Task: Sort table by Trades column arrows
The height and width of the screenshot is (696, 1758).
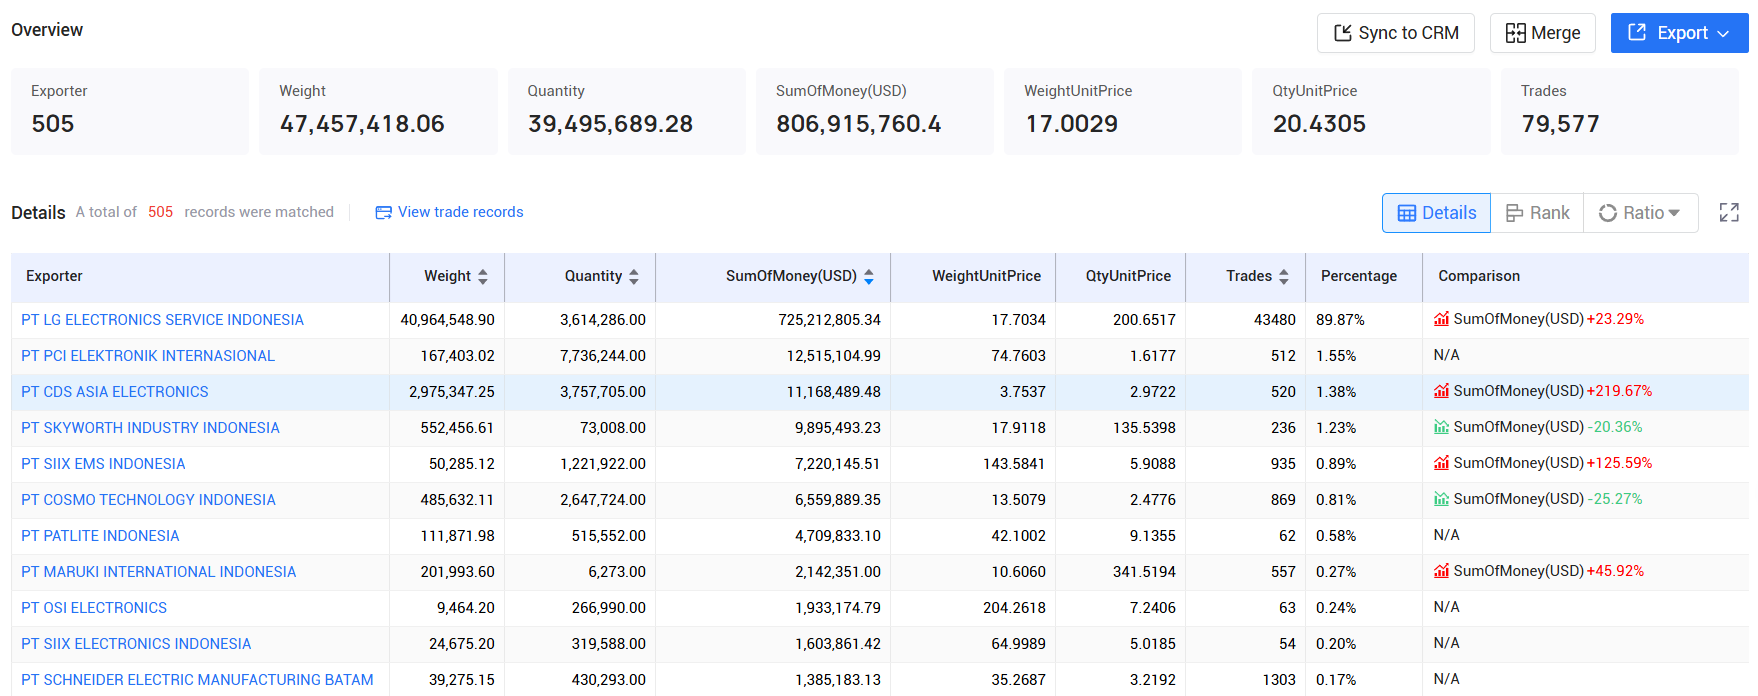Action: (x=1284, y=277)
